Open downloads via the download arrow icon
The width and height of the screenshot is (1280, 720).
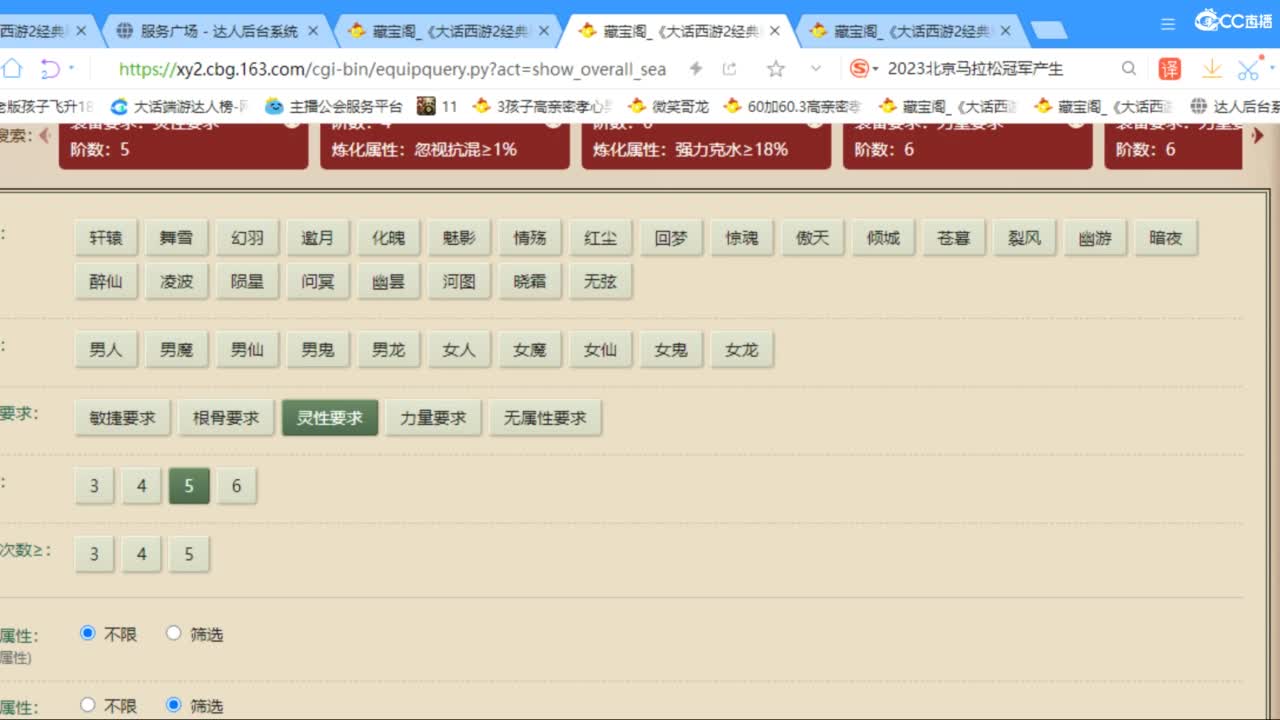coord(1212,68)
